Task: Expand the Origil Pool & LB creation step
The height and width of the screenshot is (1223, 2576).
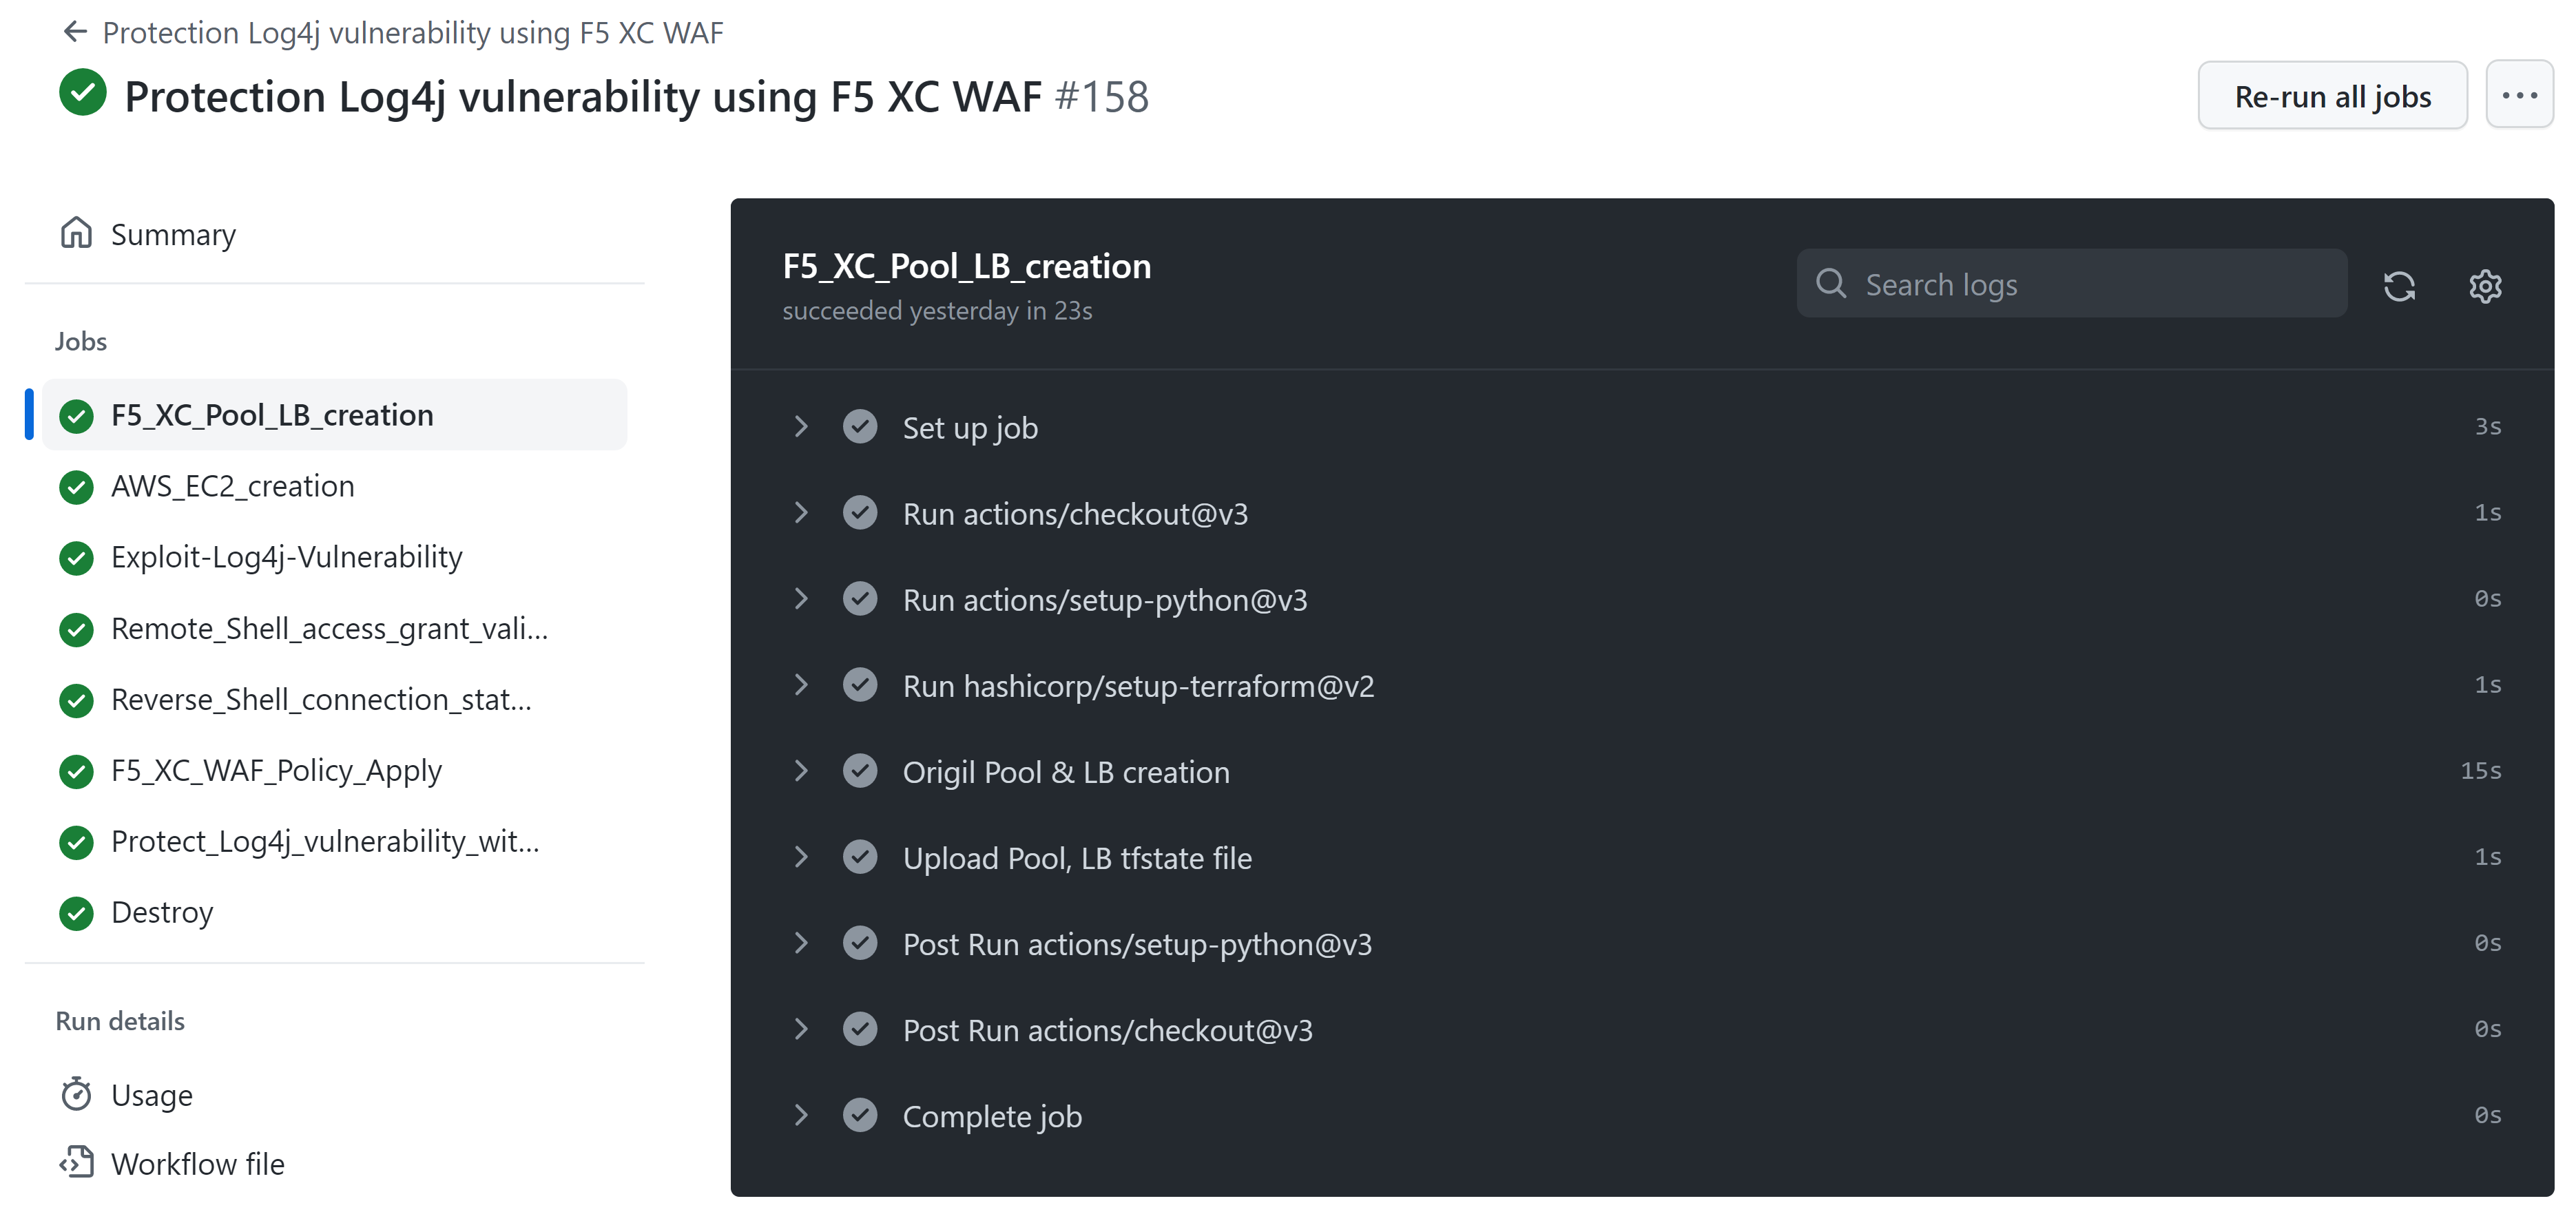Action: click(x=801, y=770)
